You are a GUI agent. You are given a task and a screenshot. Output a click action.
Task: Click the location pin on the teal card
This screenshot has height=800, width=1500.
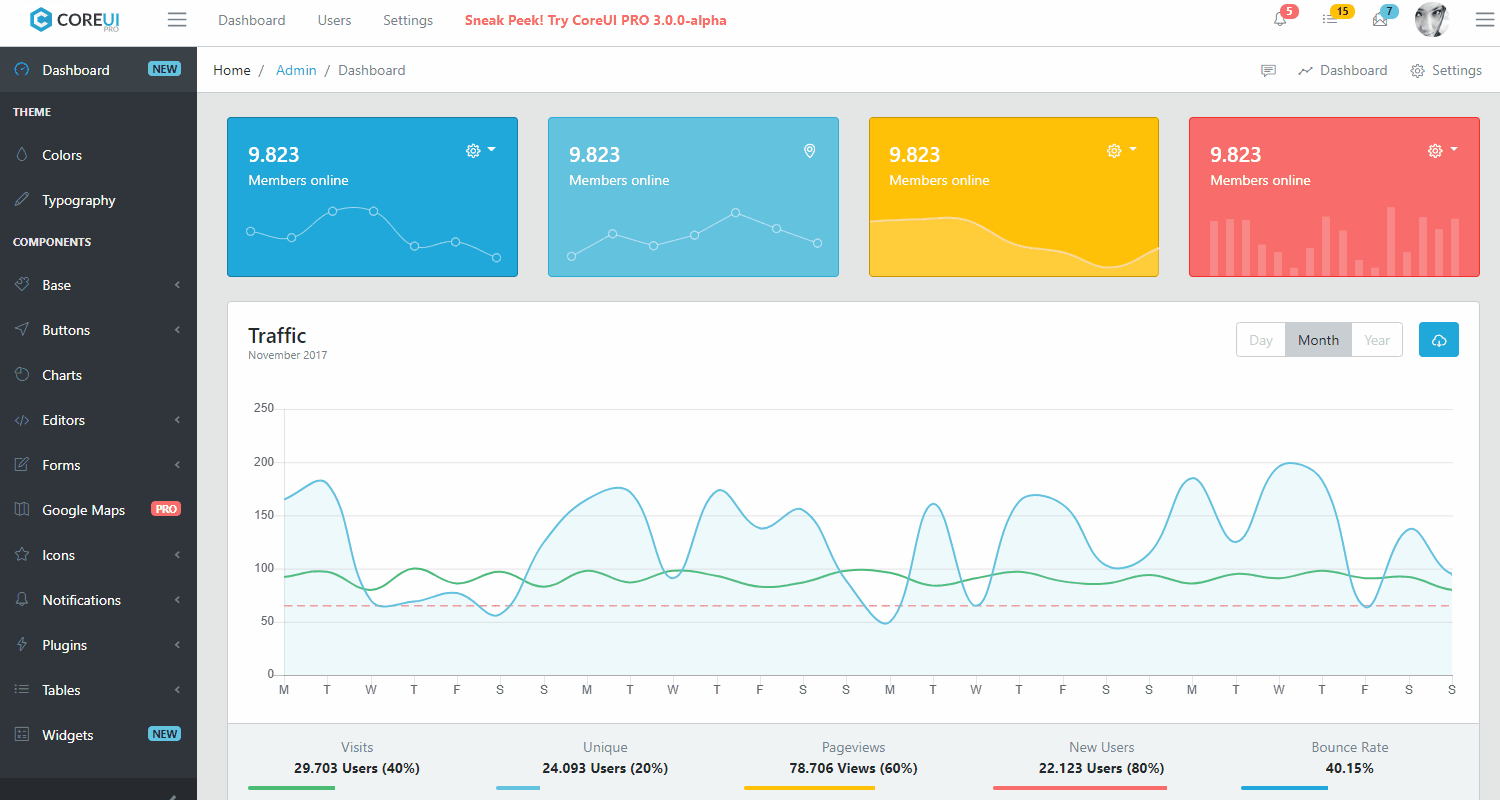[x=809, y=151]
